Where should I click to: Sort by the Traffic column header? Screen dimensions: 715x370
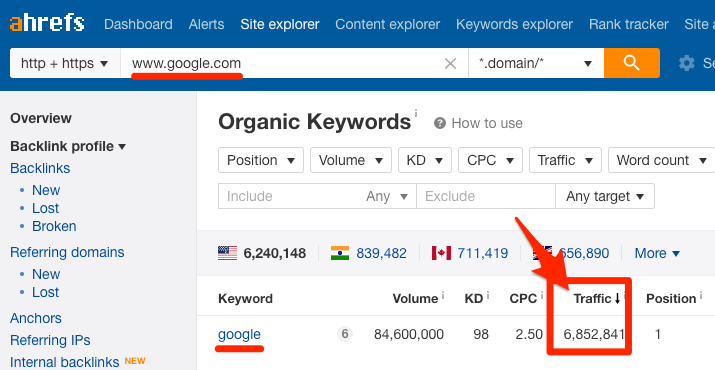coord(596,299)
